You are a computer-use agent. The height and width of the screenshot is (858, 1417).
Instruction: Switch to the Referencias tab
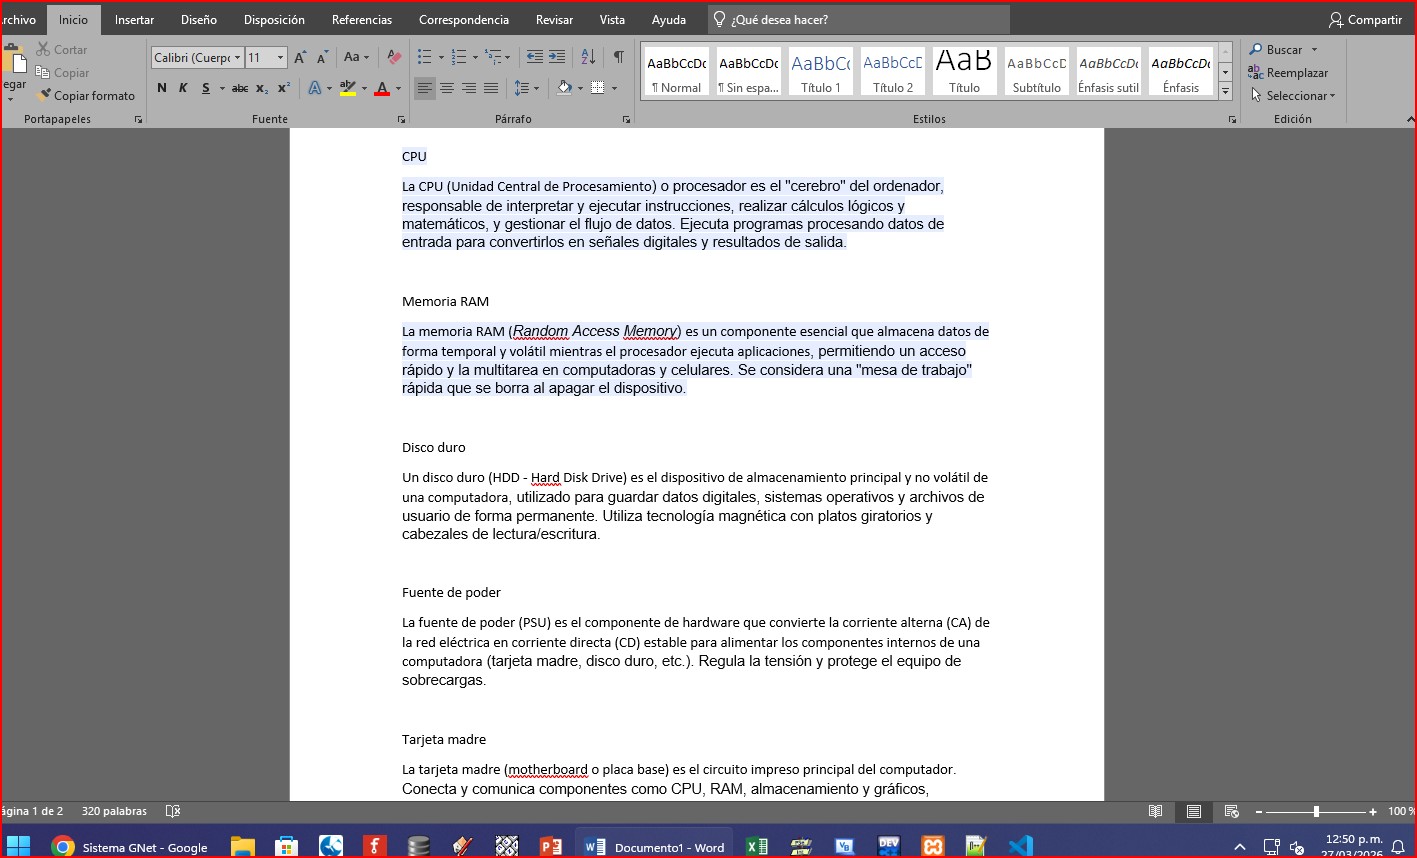tap(362, 20)
